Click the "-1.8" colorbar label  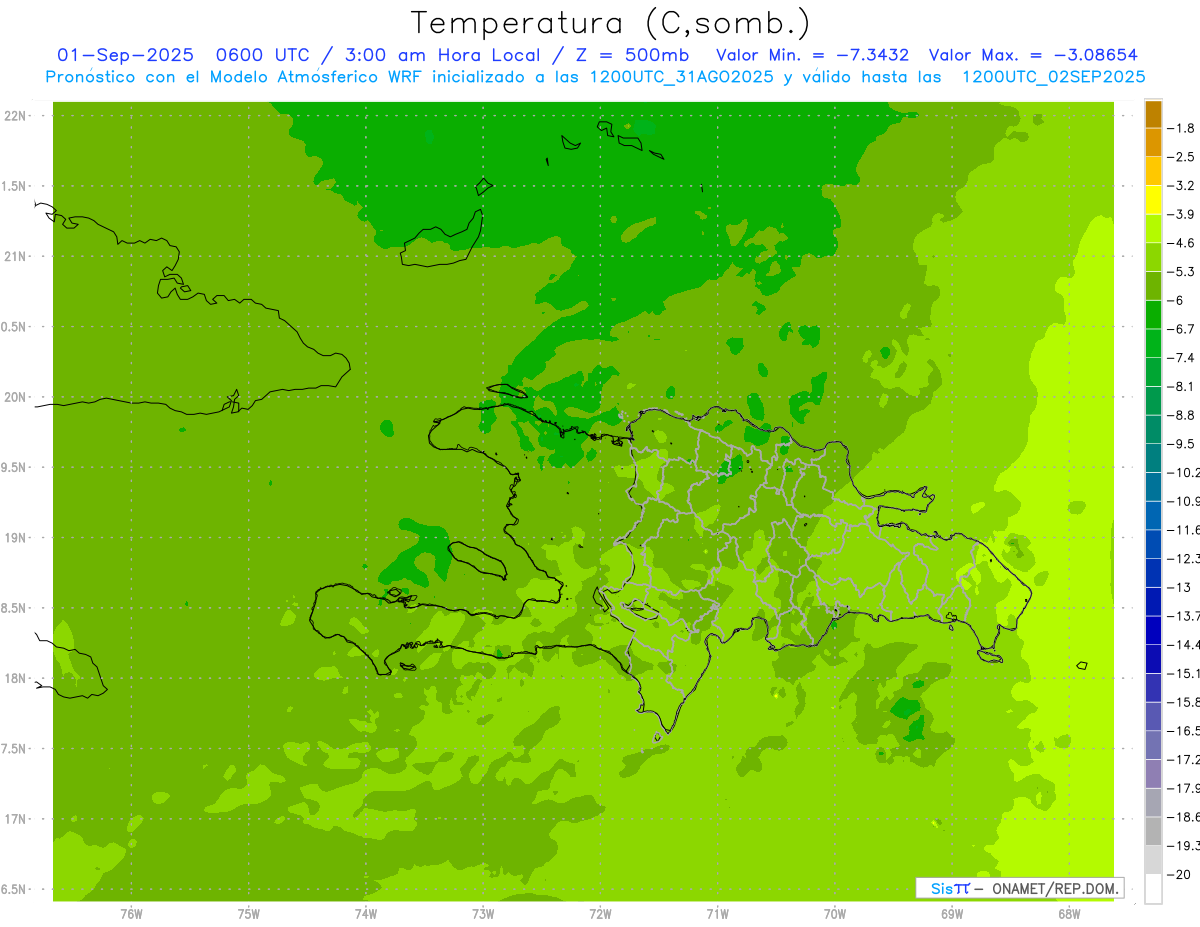point(1181,128)
